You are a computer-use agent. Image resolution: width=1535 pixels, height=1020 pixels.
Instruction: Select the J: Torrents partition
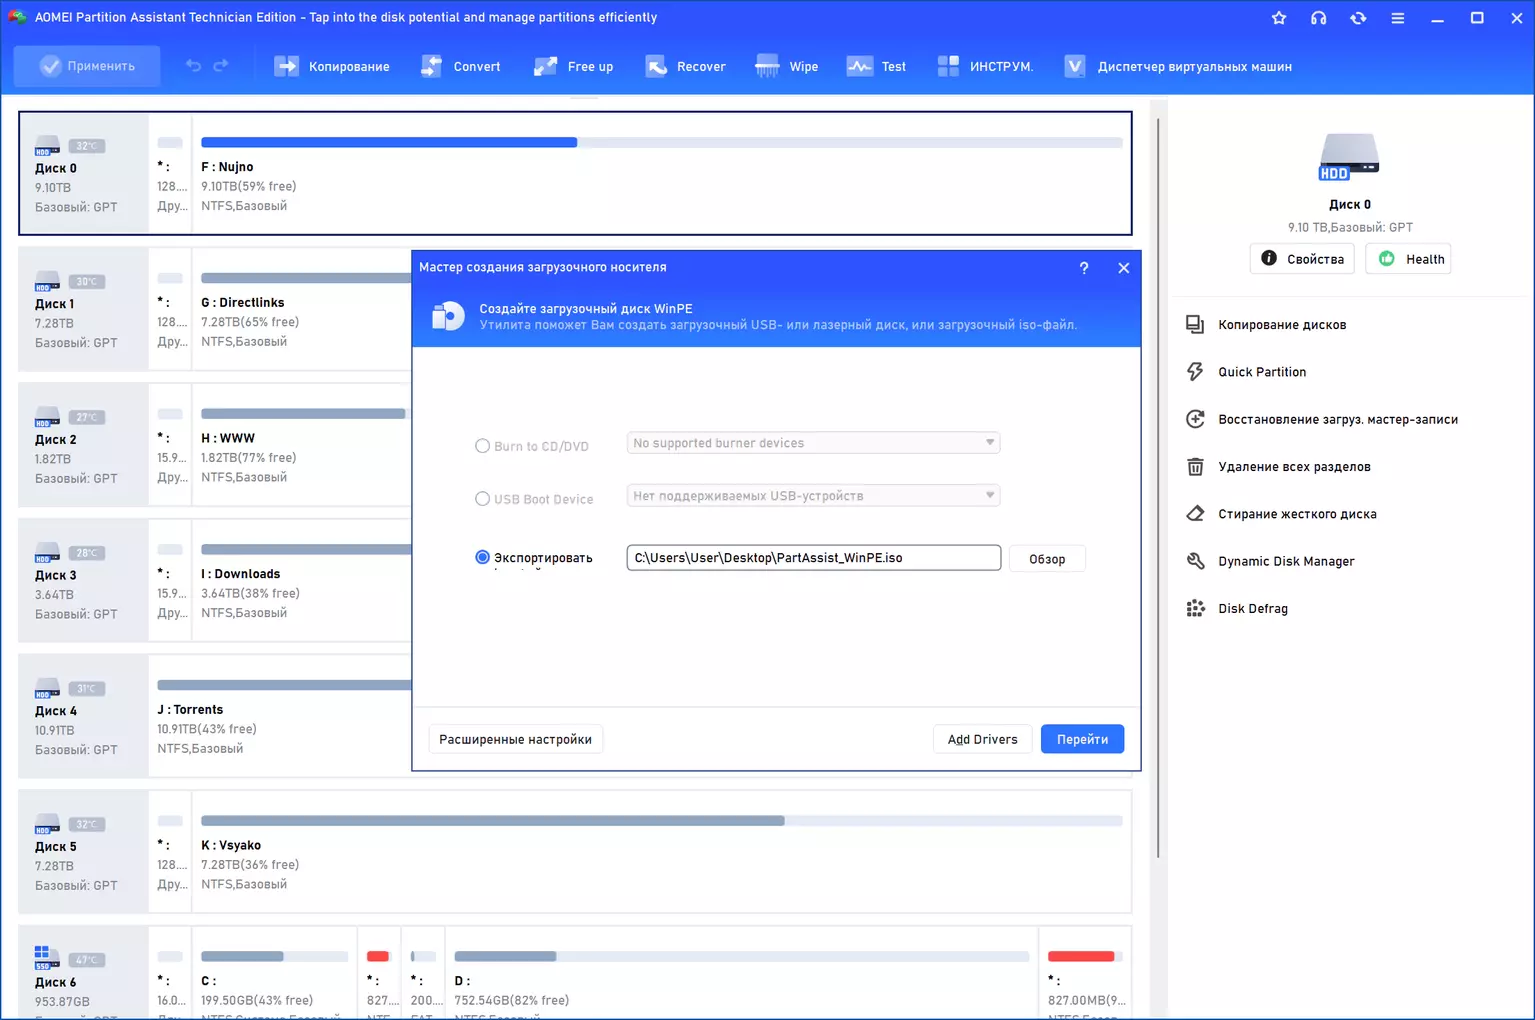click(x=280, y=716)
